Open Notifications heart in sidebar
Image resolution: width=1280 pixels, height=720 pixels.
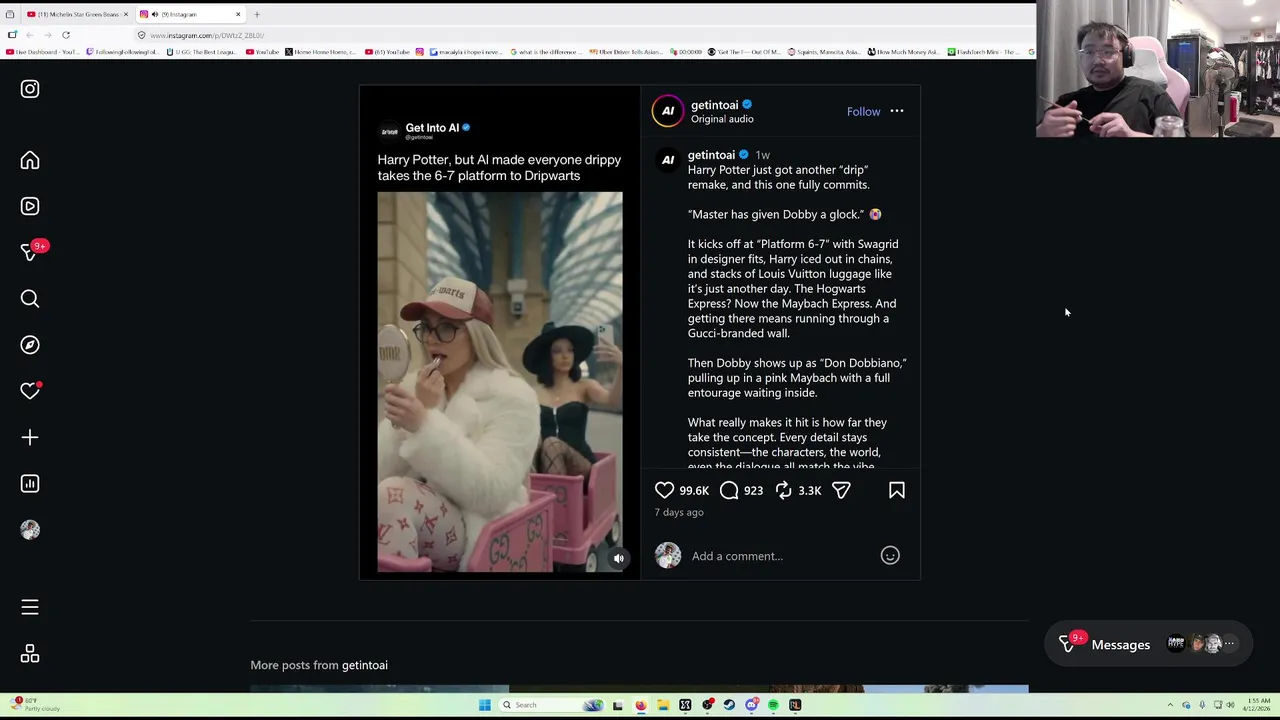30,391
